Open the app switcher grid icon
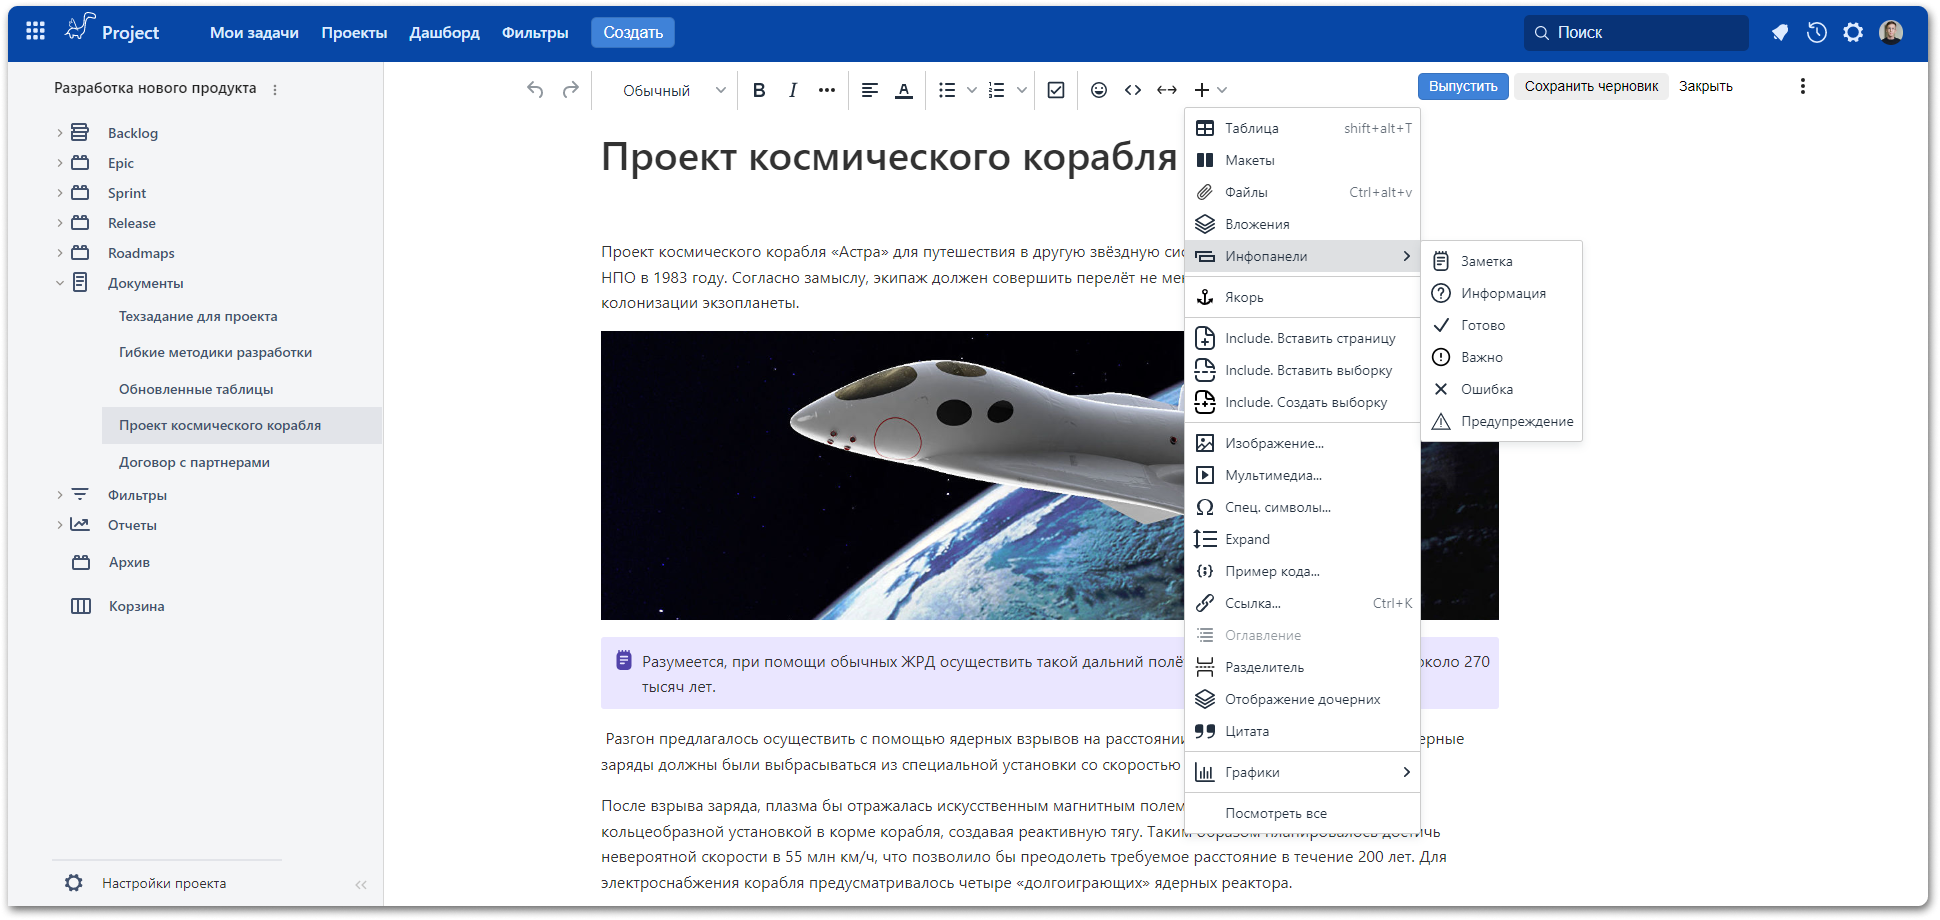This screenshot has width=1940, height=920. pos(36,32)
